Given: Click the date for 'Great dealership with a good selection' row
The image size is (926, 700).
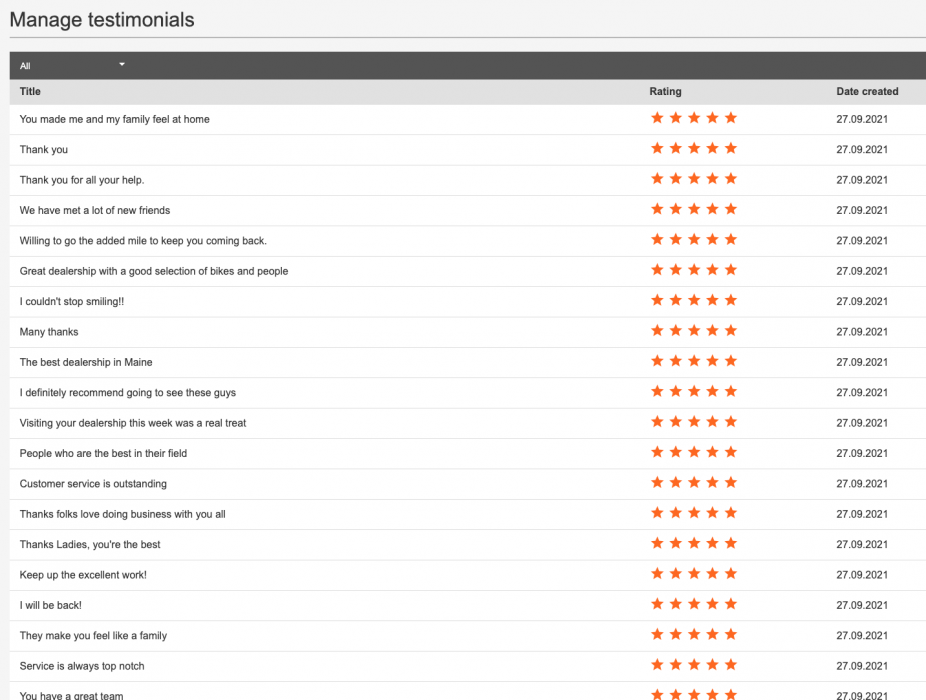Looking at the screenshot, I should [x=862, y=271].
